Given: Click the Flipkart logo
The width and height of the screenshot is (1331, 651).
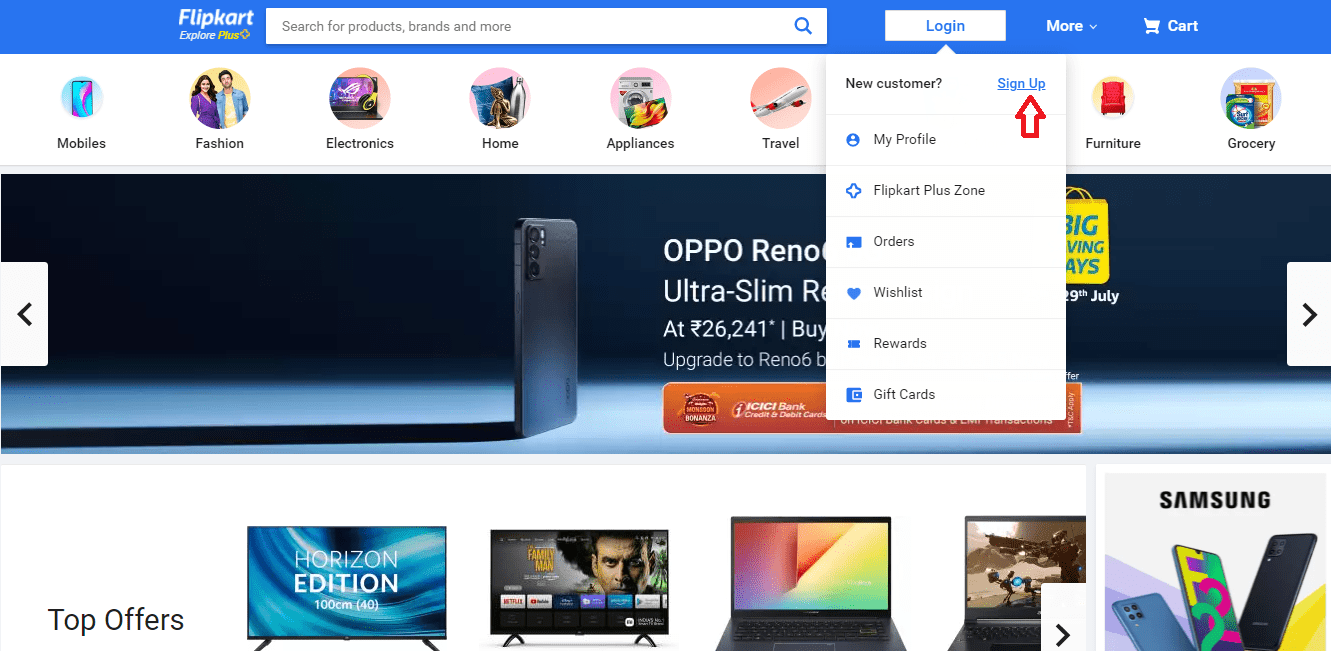Looking at the screenshot, I should 216,18.
